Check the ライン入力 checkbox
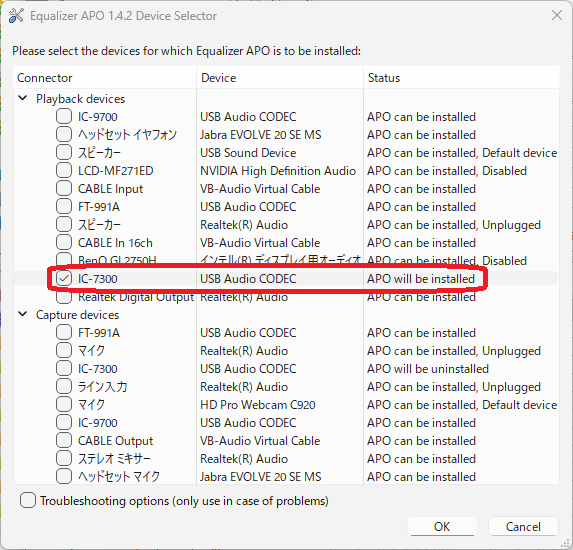 [x=64, y=387]
